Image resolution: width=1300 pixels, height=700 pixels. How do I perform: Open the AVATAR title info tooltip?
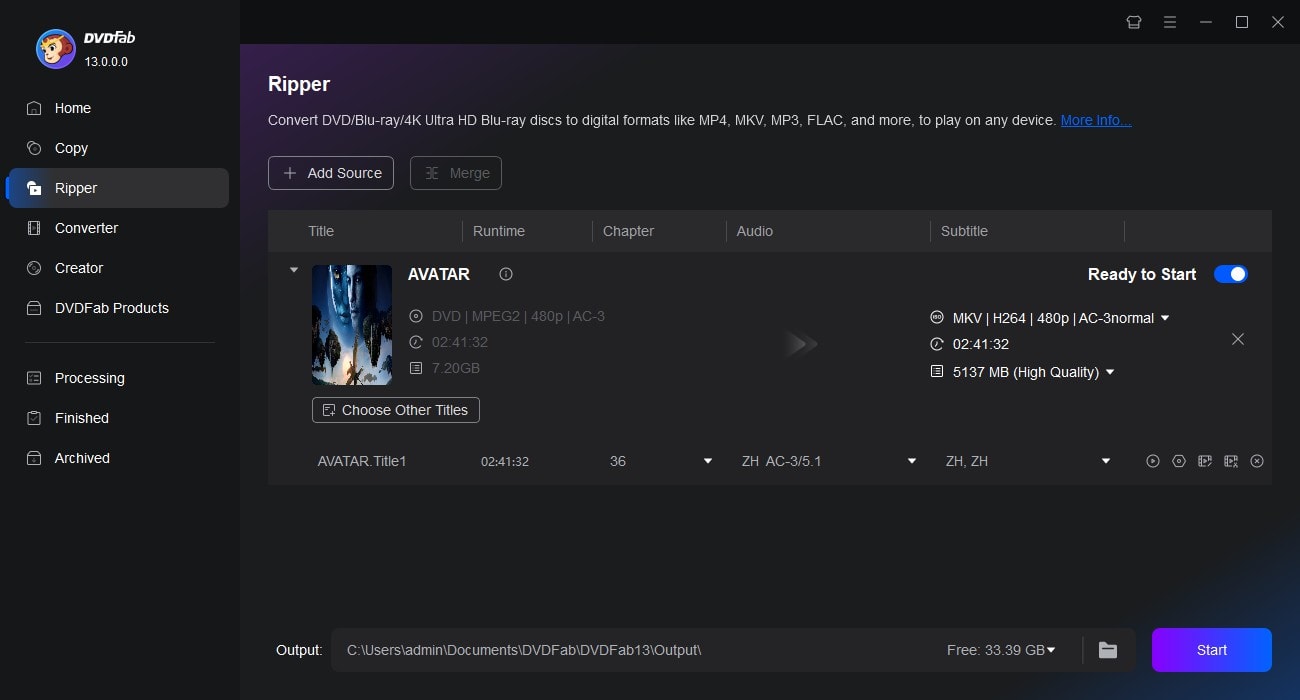click(x=505, y=273)
